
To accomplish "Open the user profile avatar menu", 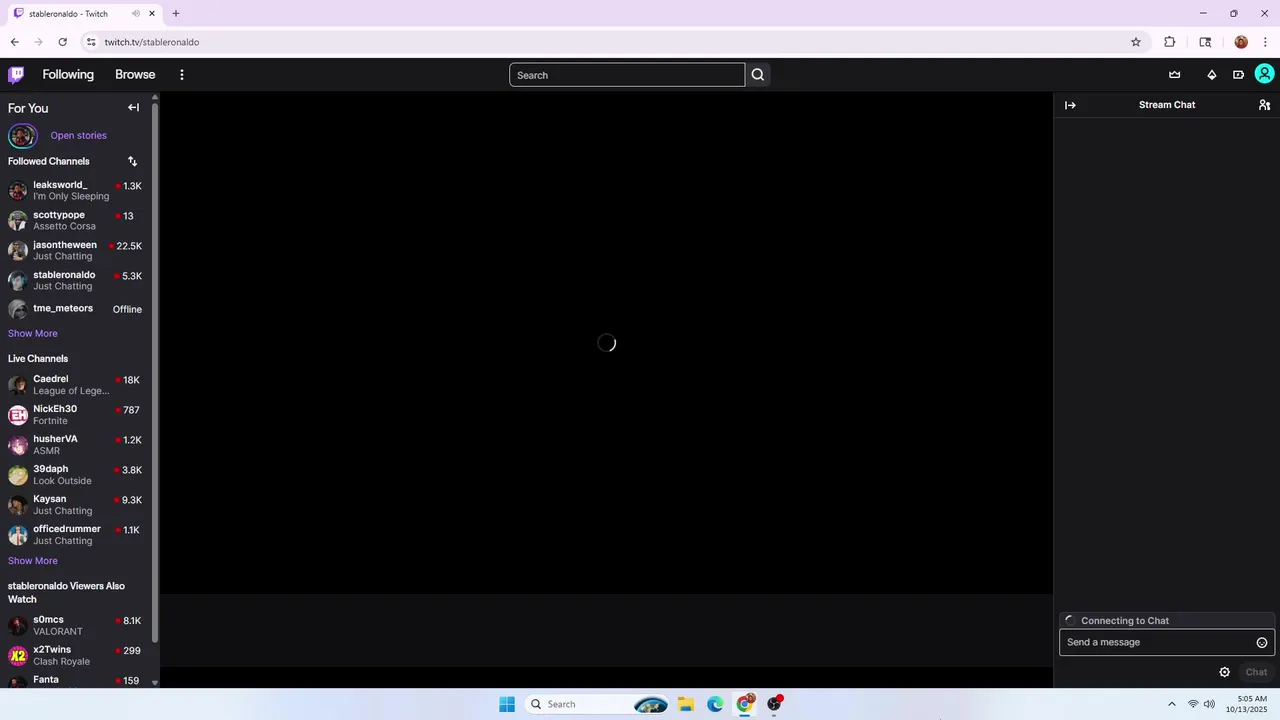I will [x=1265, y=74].
